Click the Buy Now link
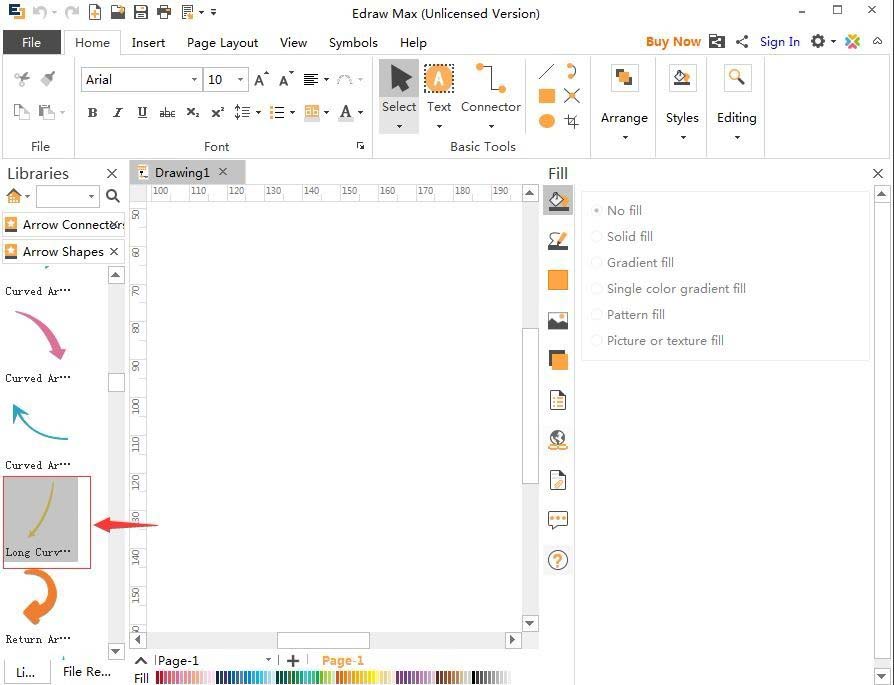Image resolution: width=894 pixels, height=685 pixels. pos(672,42)
